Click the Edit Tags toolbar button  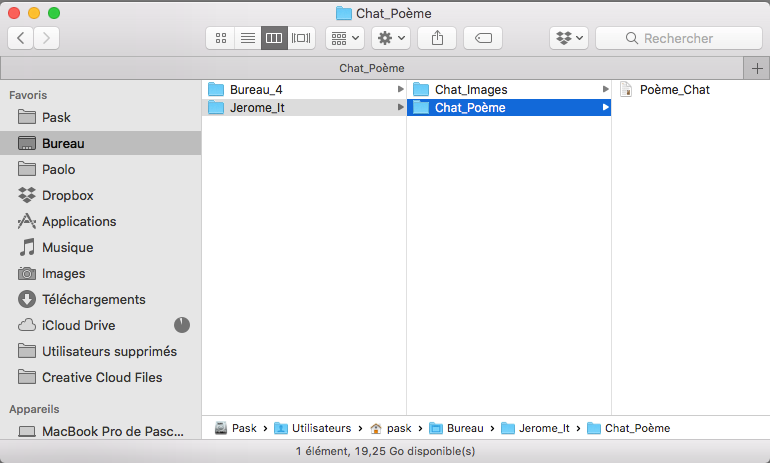[x=483, y=38]
